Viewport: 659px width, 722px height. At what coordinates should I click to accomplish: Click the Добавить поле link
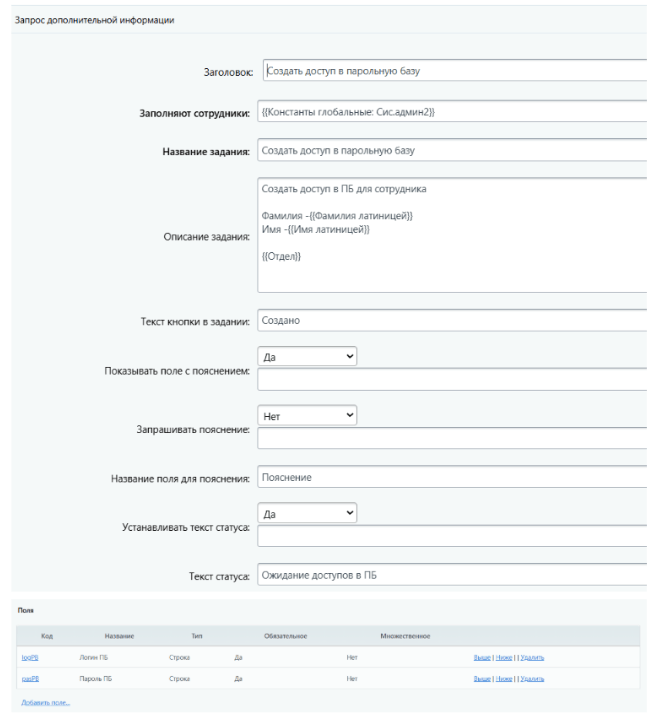pyautogui.click(x=45, y=703)
